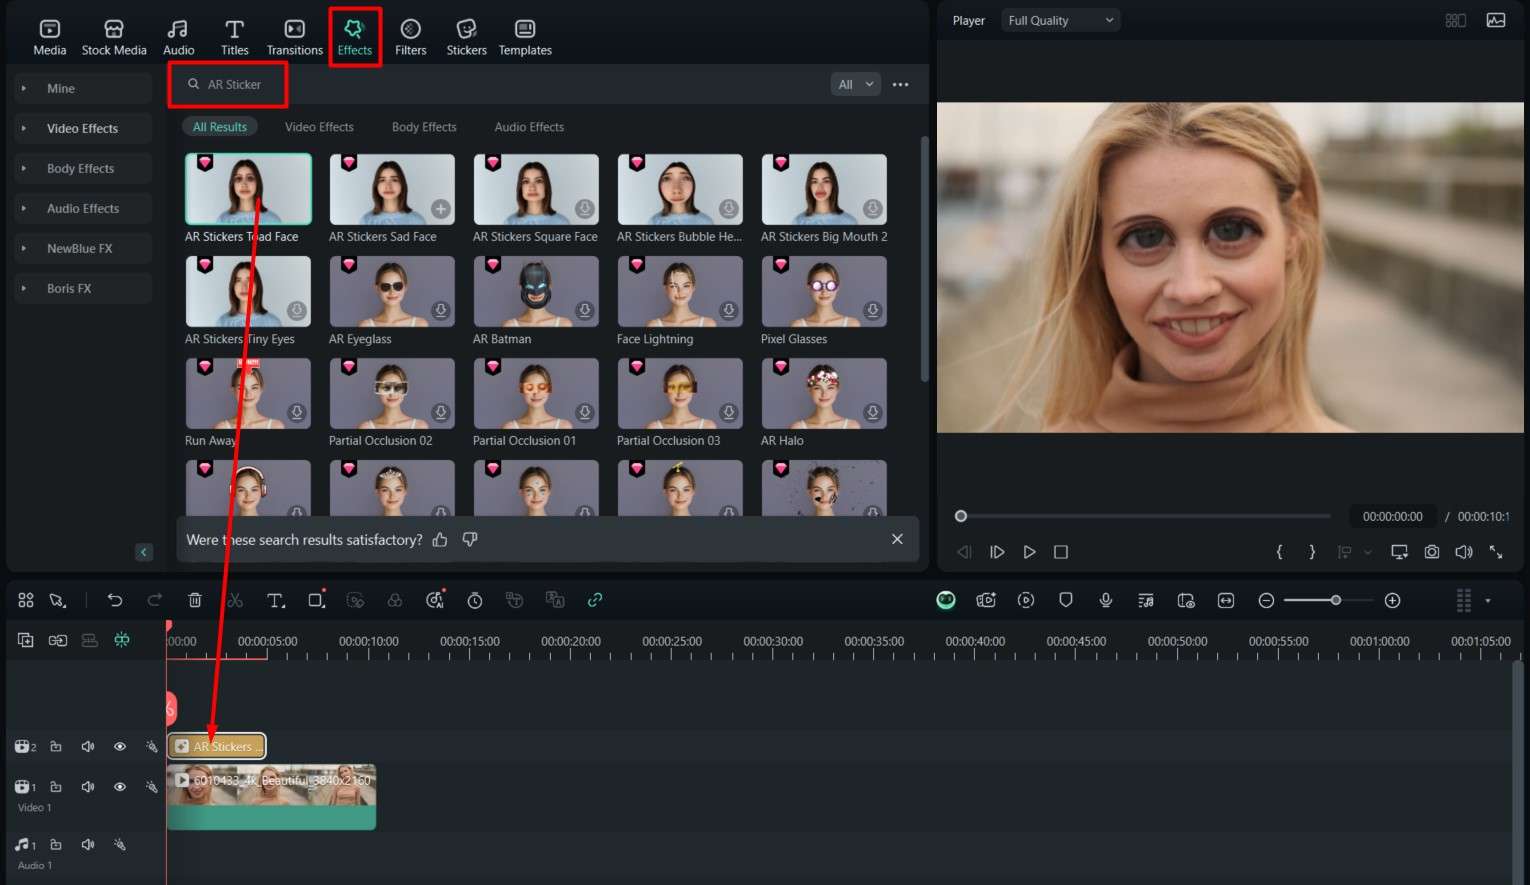The image size is (1530, 885).
Task: Select the Text tool in timeline toolbar
Action: 276,600
